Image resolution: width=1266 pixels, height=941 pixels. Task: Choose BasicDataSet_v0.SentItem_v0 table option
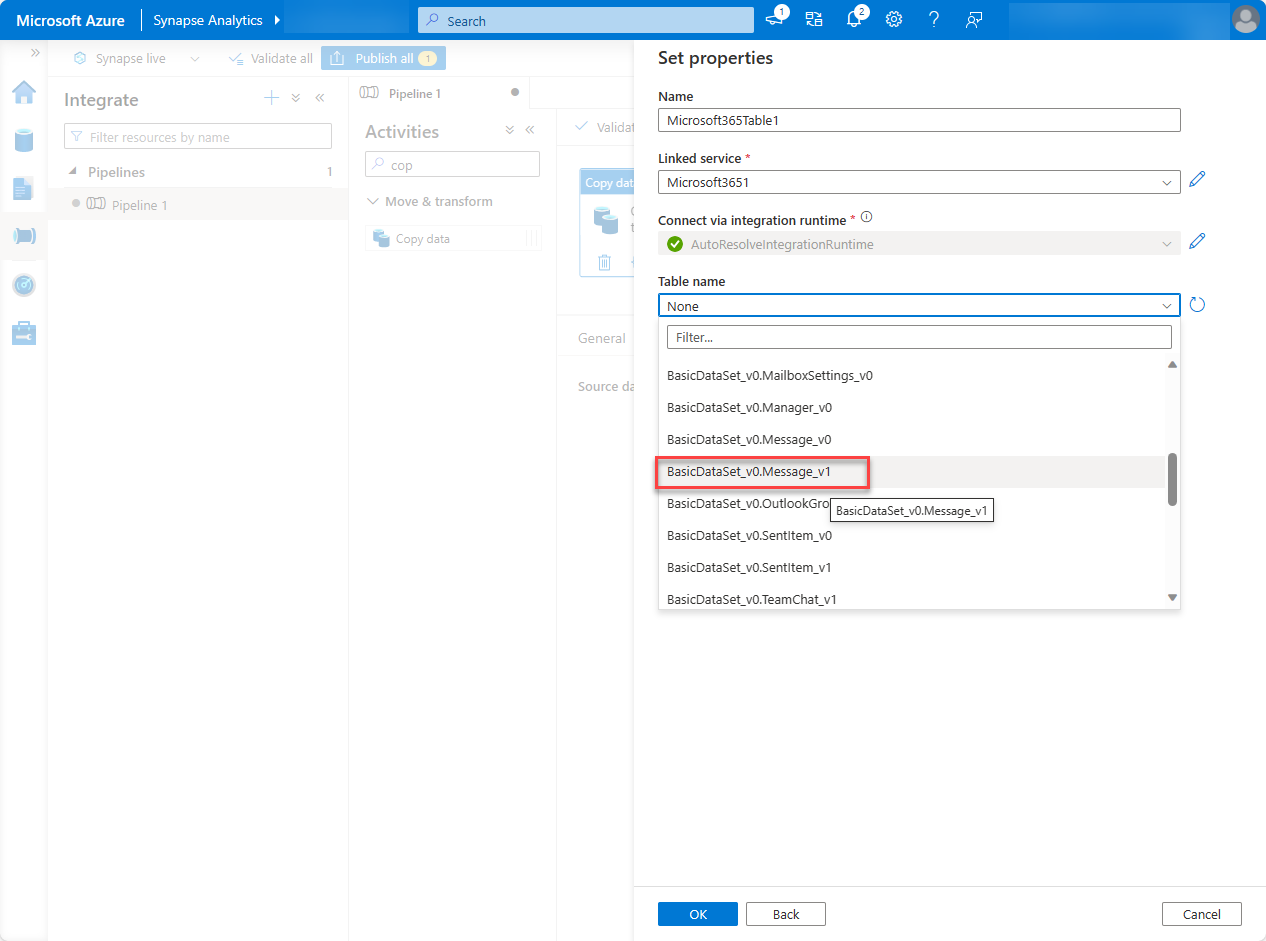[x=749, y=536]
